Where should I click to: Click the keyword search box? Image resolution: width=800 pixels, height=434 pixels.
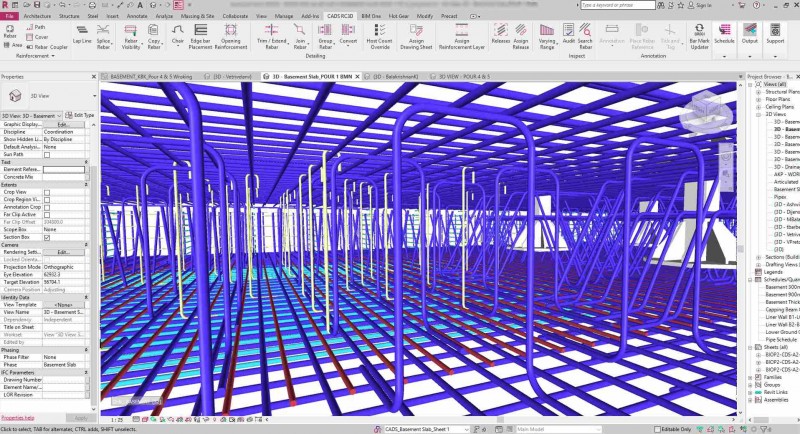pyautogui.click(x=618, y=5)
